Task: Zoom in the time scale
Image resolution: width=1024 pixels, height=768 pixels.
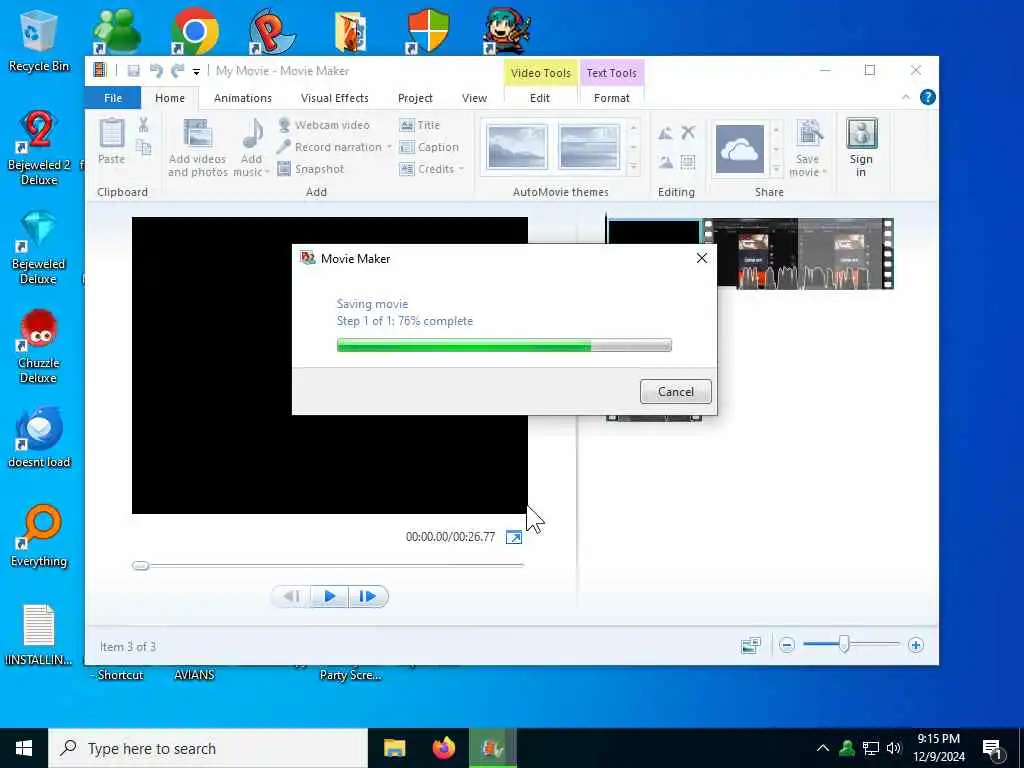Action: (x=916, y=645)
